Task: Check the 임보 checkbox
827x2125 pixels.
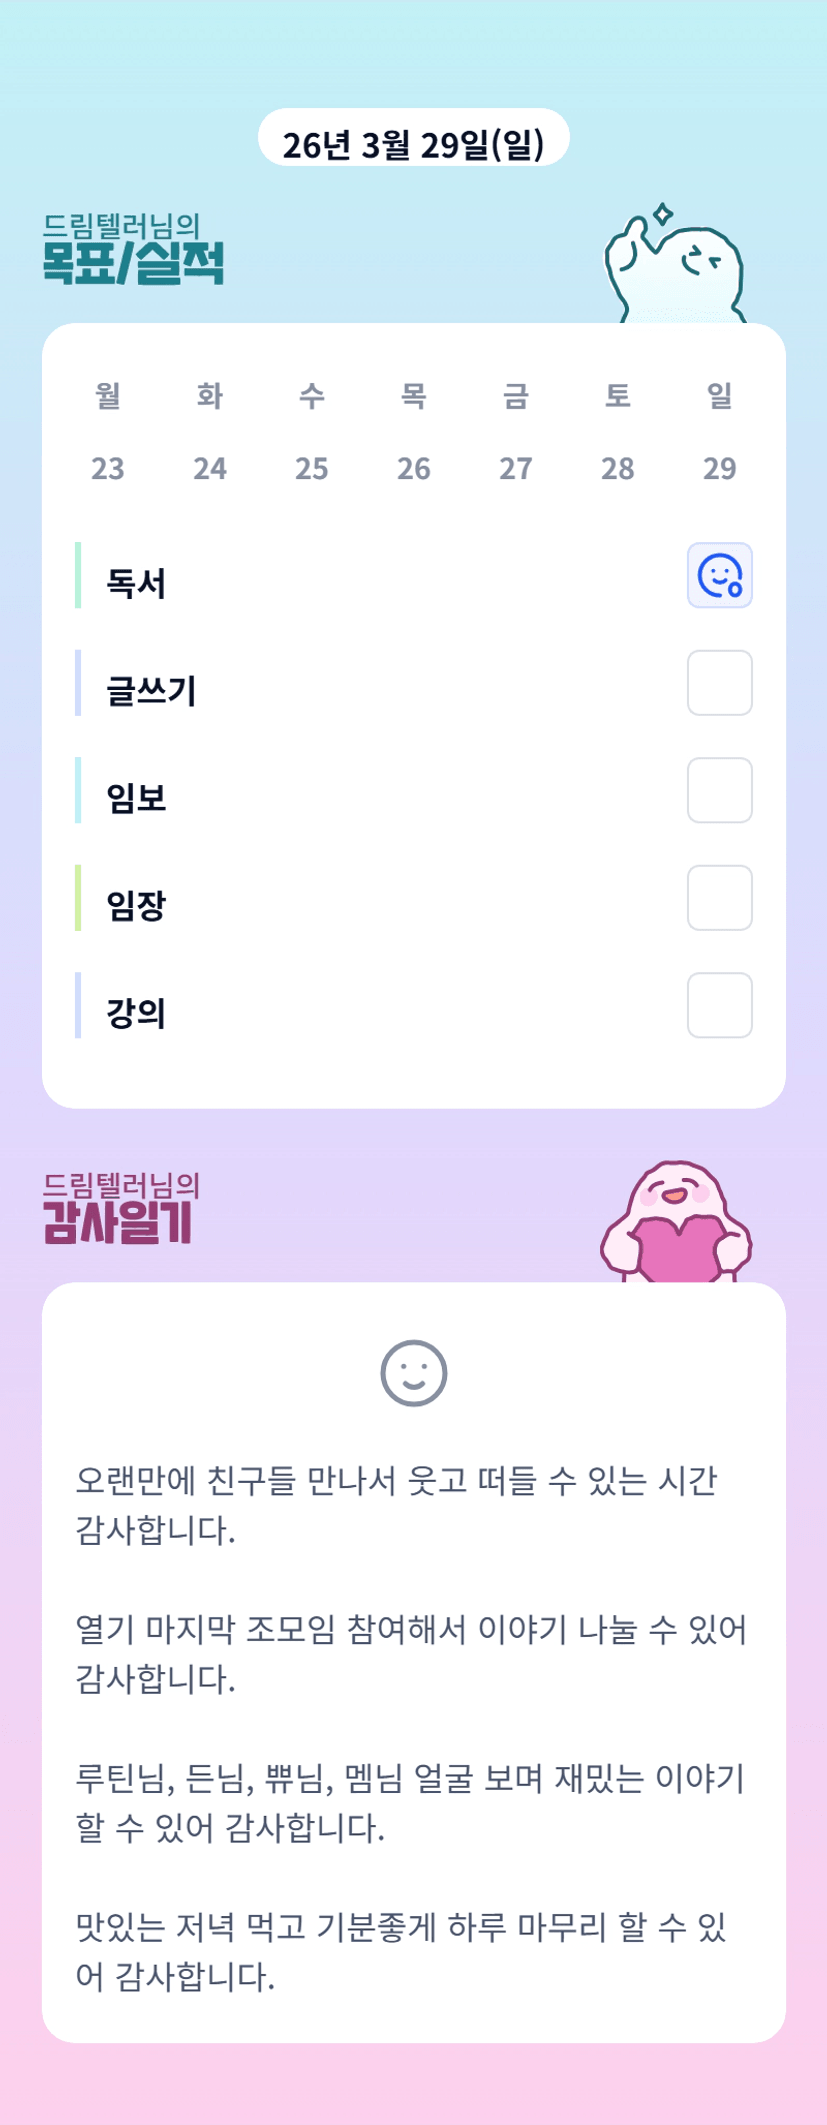Action: (719, 790)
